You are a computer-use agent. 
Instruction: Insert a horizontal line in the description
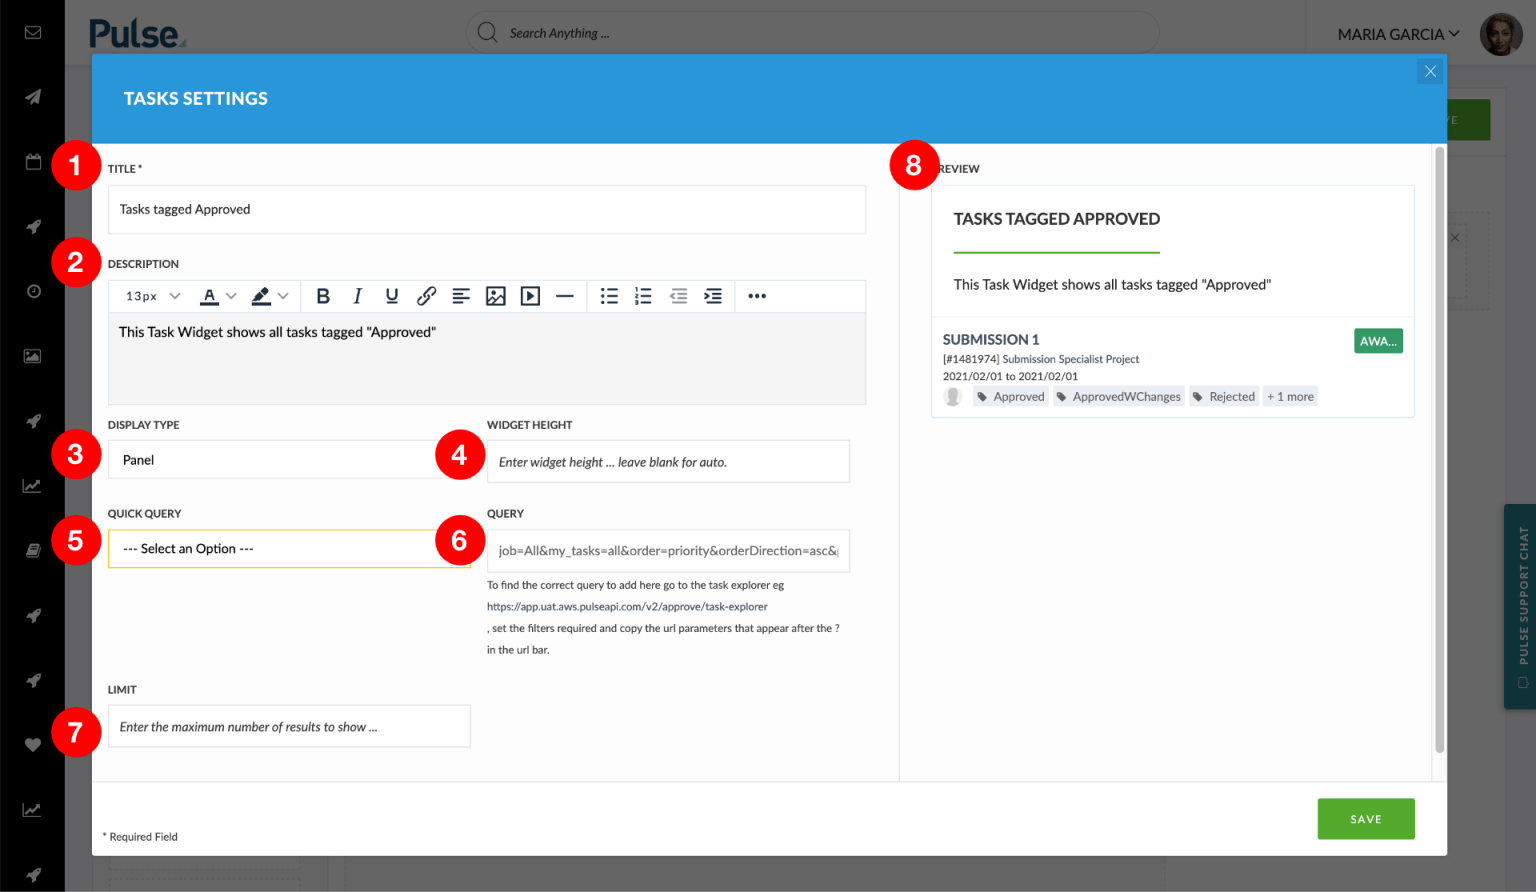pos(565,295)
